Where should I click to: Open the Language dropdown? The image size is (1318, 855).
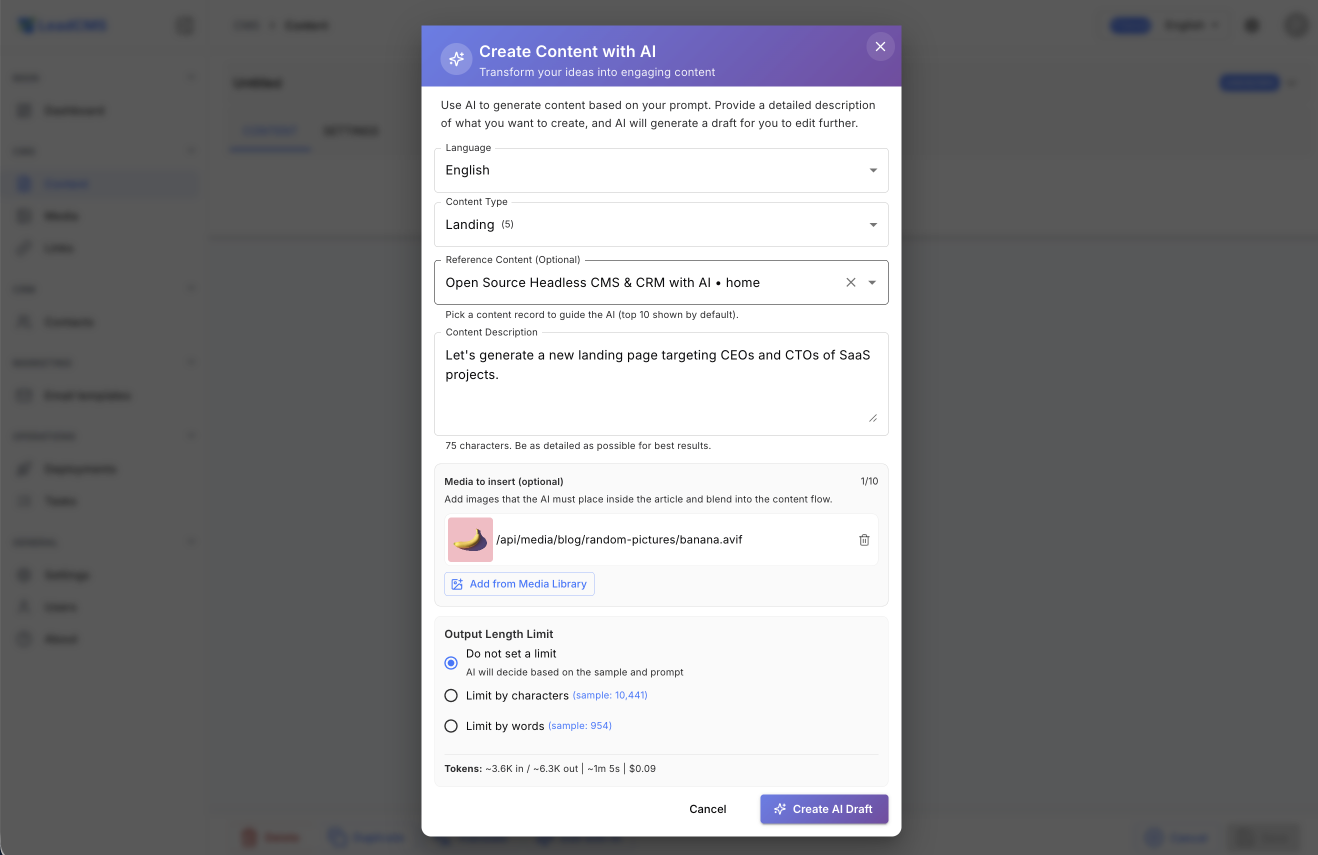[x=874, y=170]
